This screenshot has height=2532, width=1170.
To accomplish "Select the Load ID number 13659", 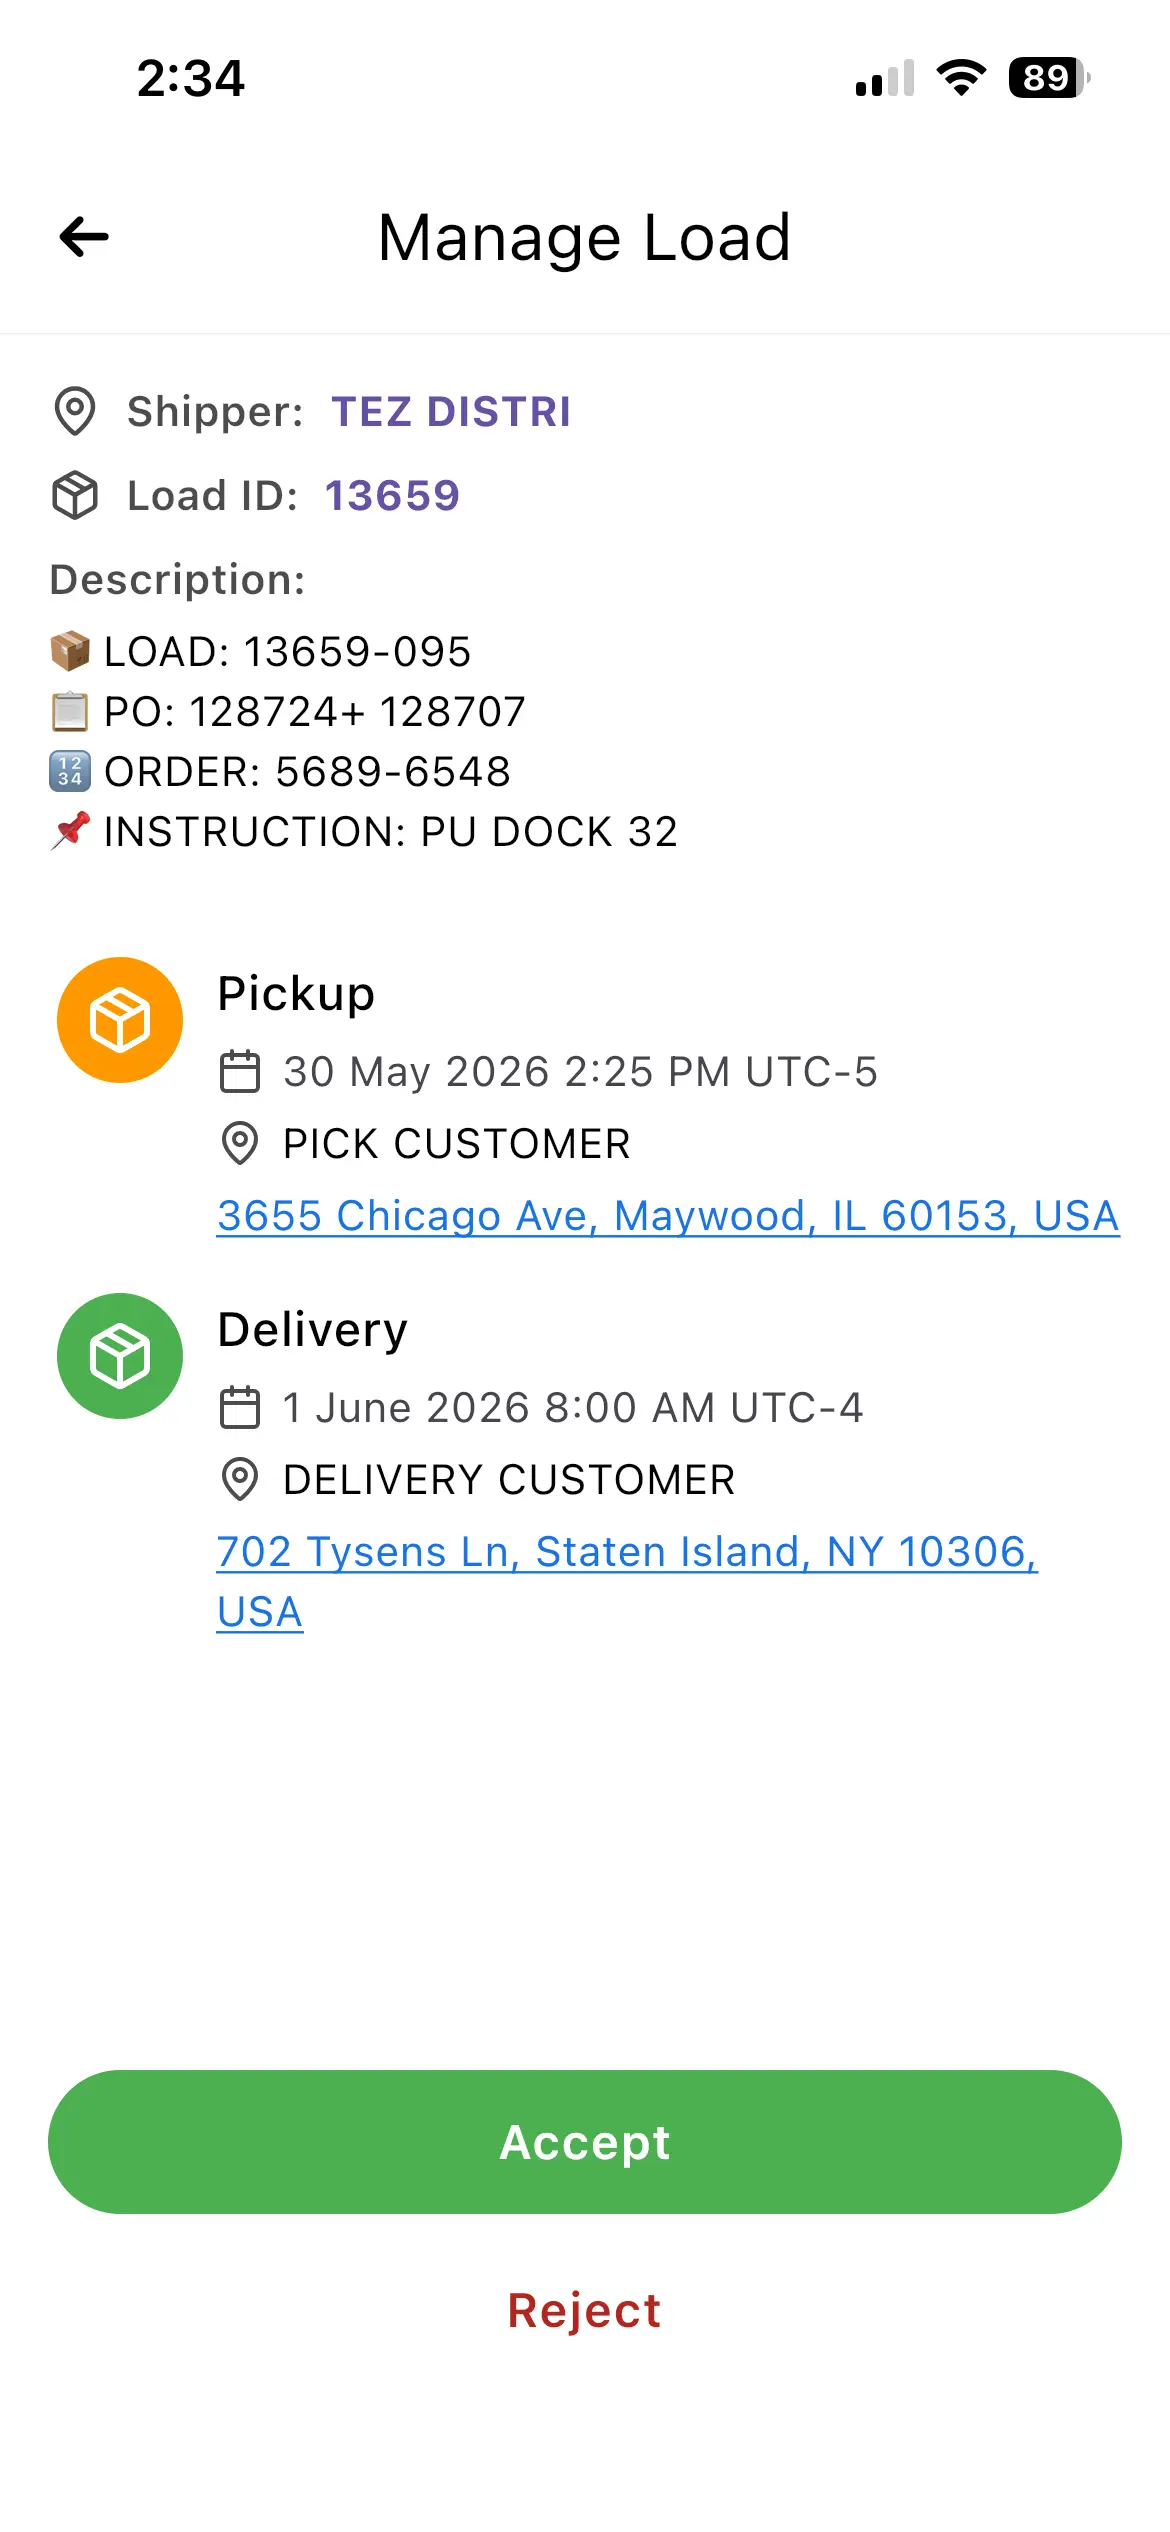I will pos(392,496).
